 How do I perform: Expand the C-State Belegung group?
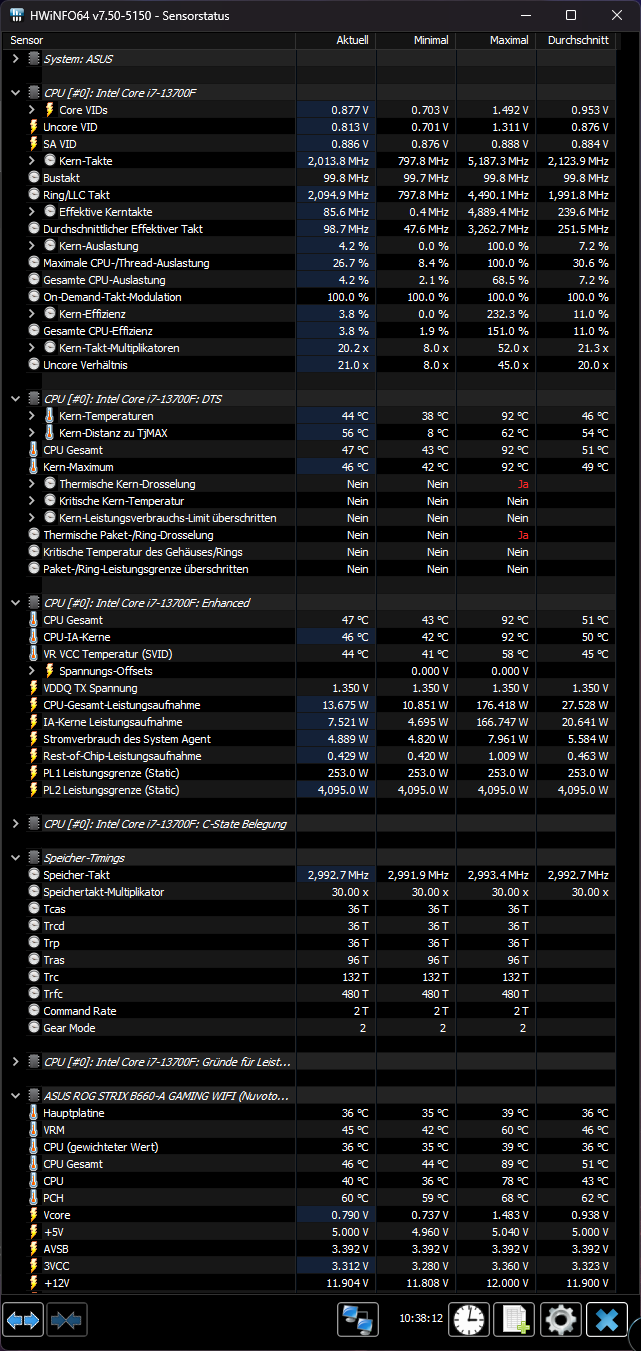point(15,824)
